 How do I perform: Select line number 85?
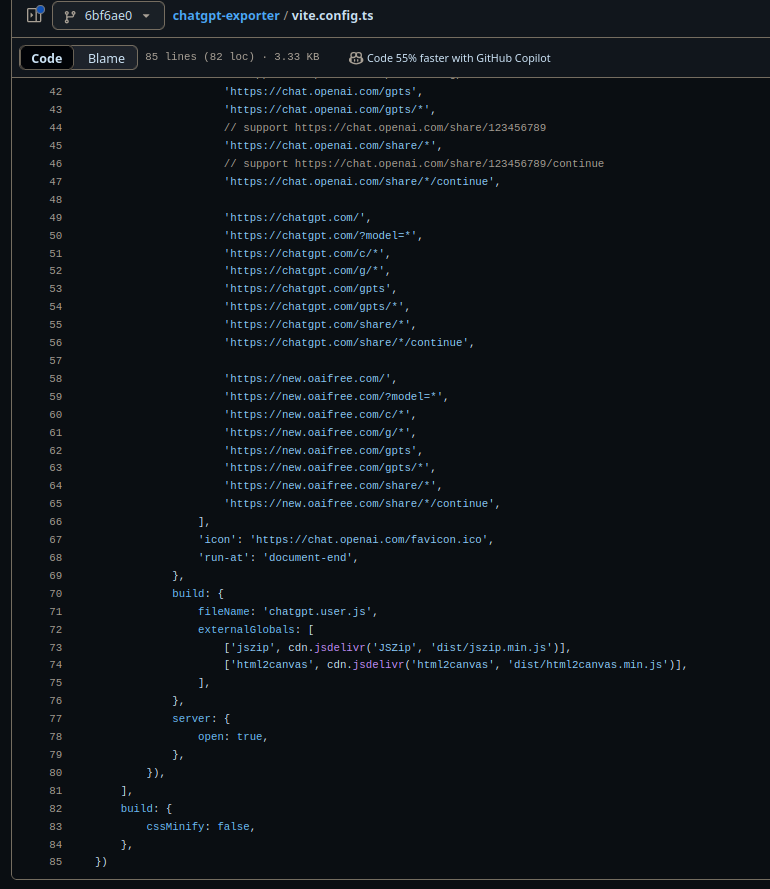tap(56, 862)
